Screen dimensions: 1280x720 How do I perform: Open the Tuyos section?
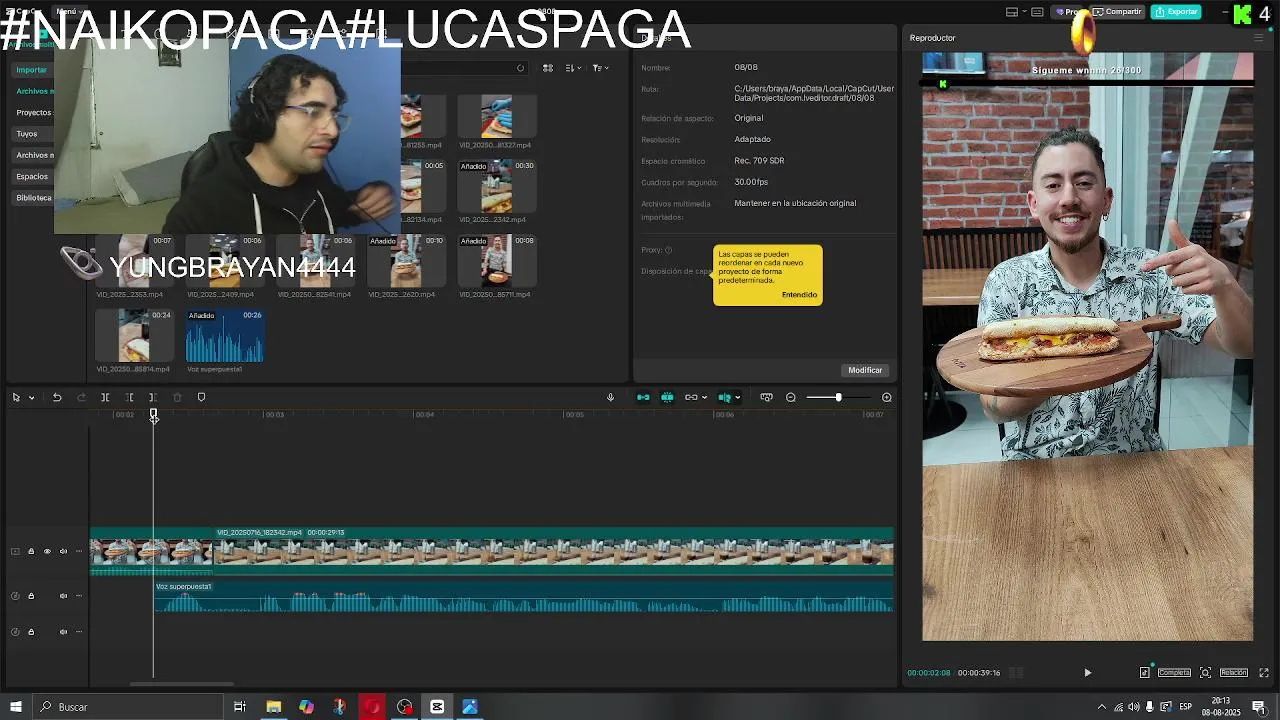pos(27,134)
